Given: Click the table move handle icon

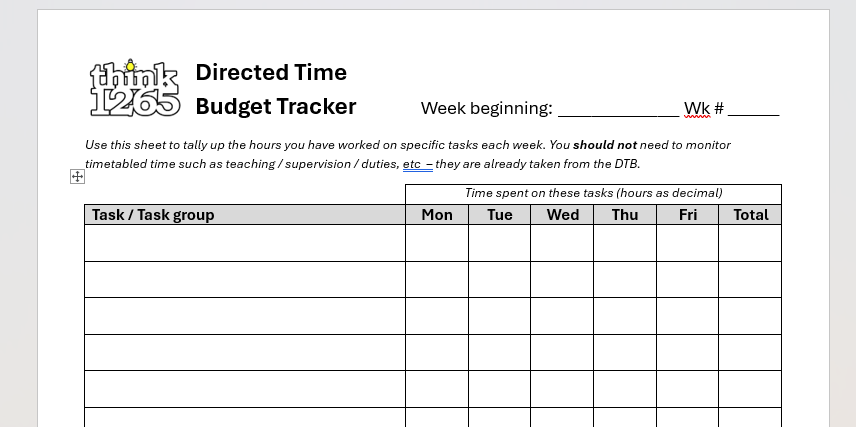Looking at the screenshot, I should coord(78,176).
